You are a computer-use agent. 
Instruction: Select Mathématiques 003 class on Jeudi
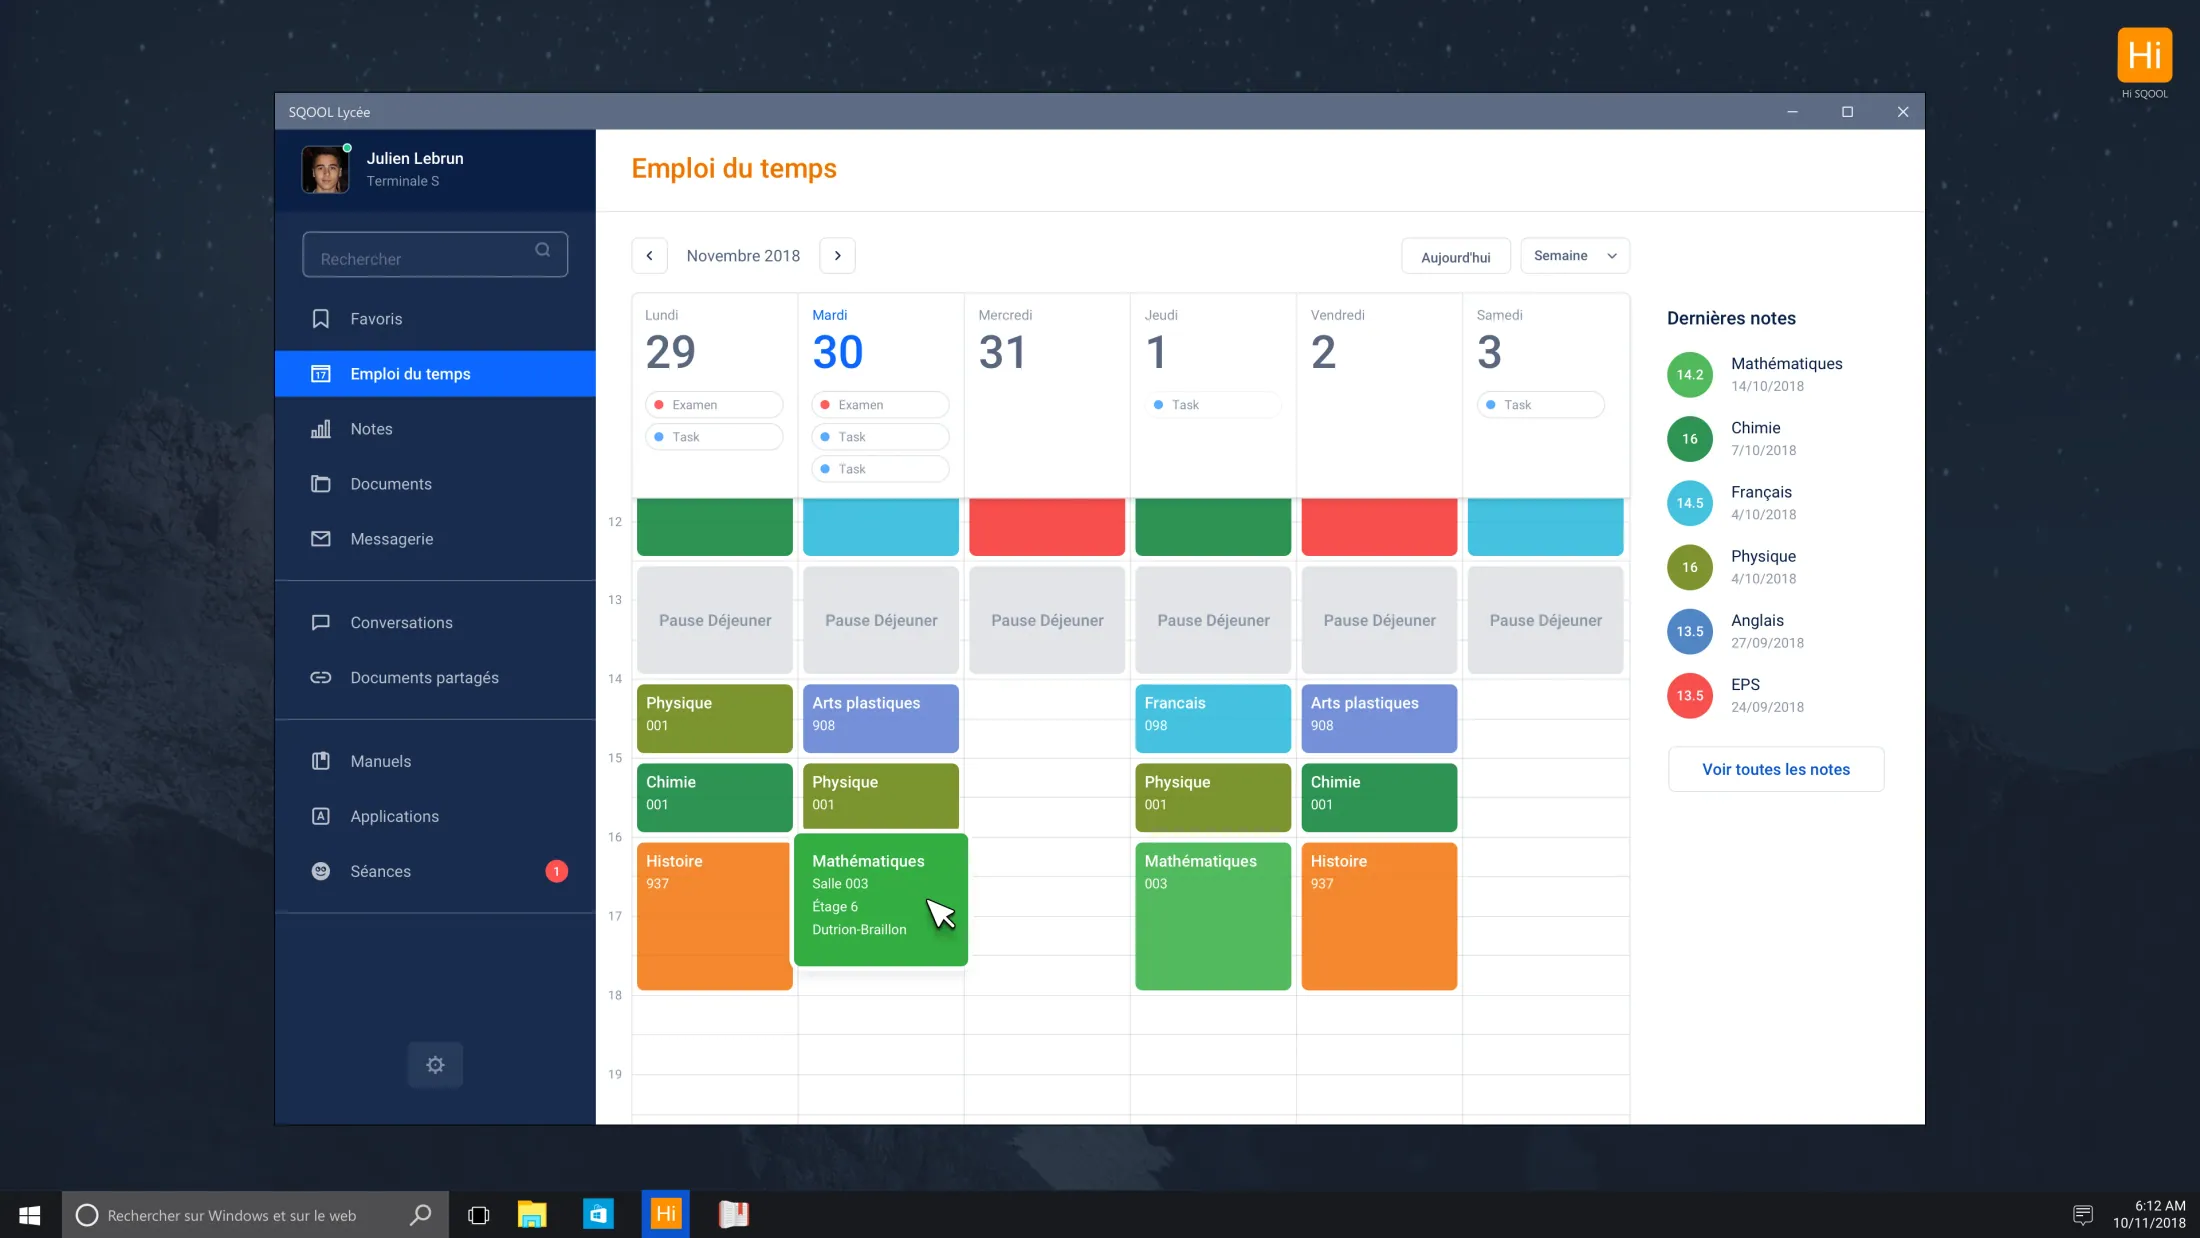click(1213, 916)
